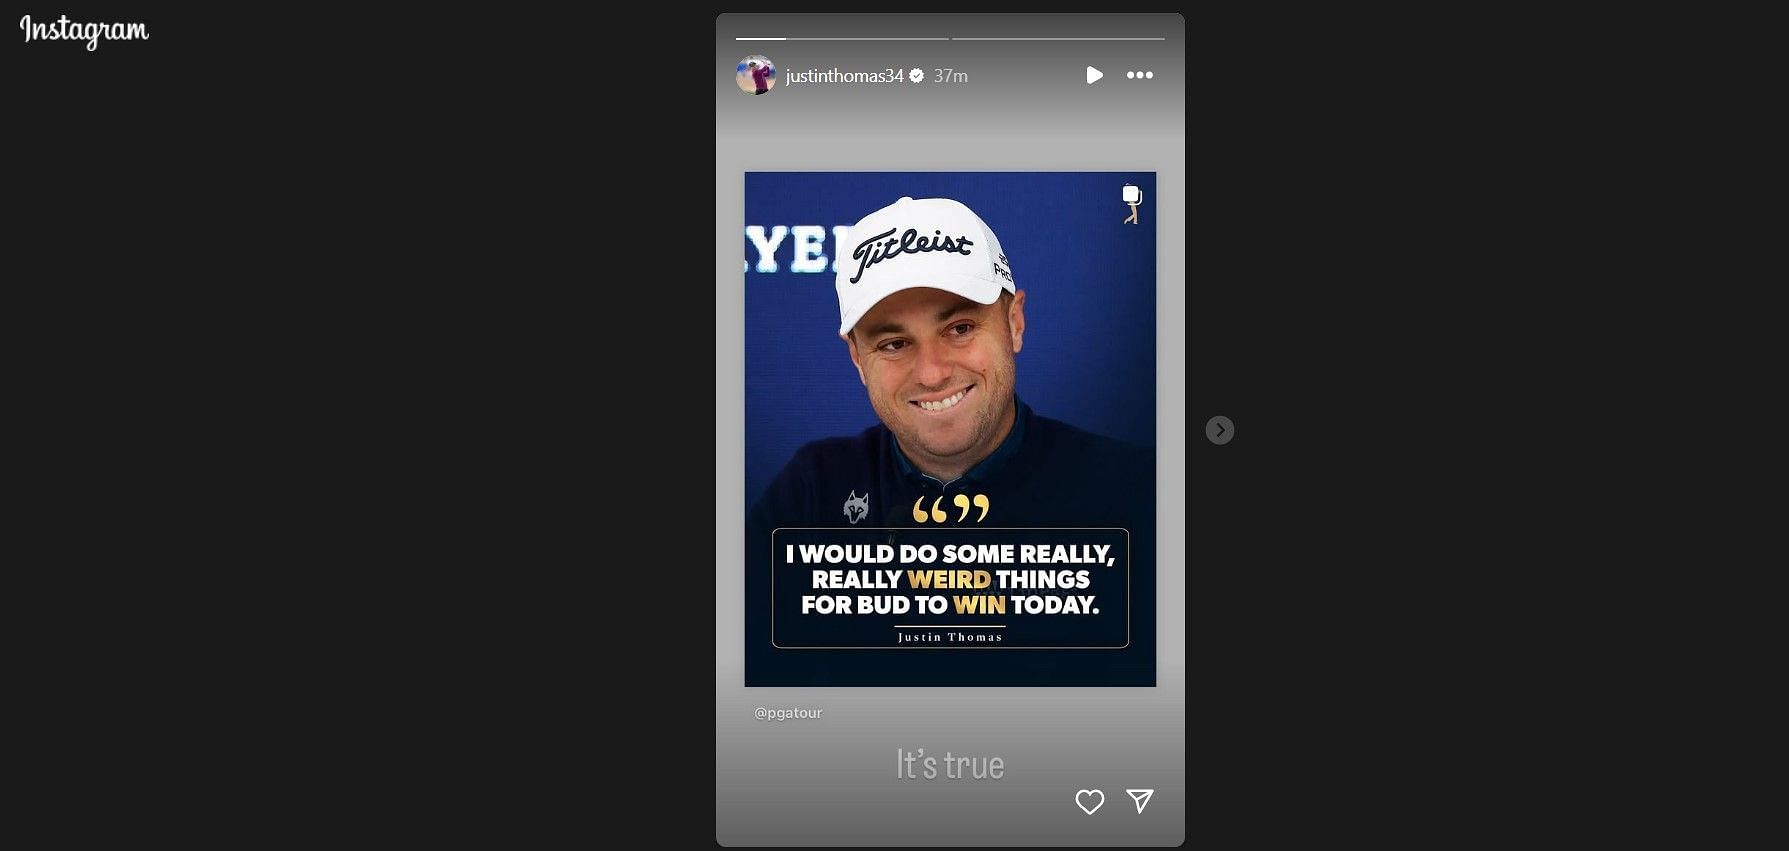Click the "It's true" caption text
1789x851 pixels.
[950, 765]
